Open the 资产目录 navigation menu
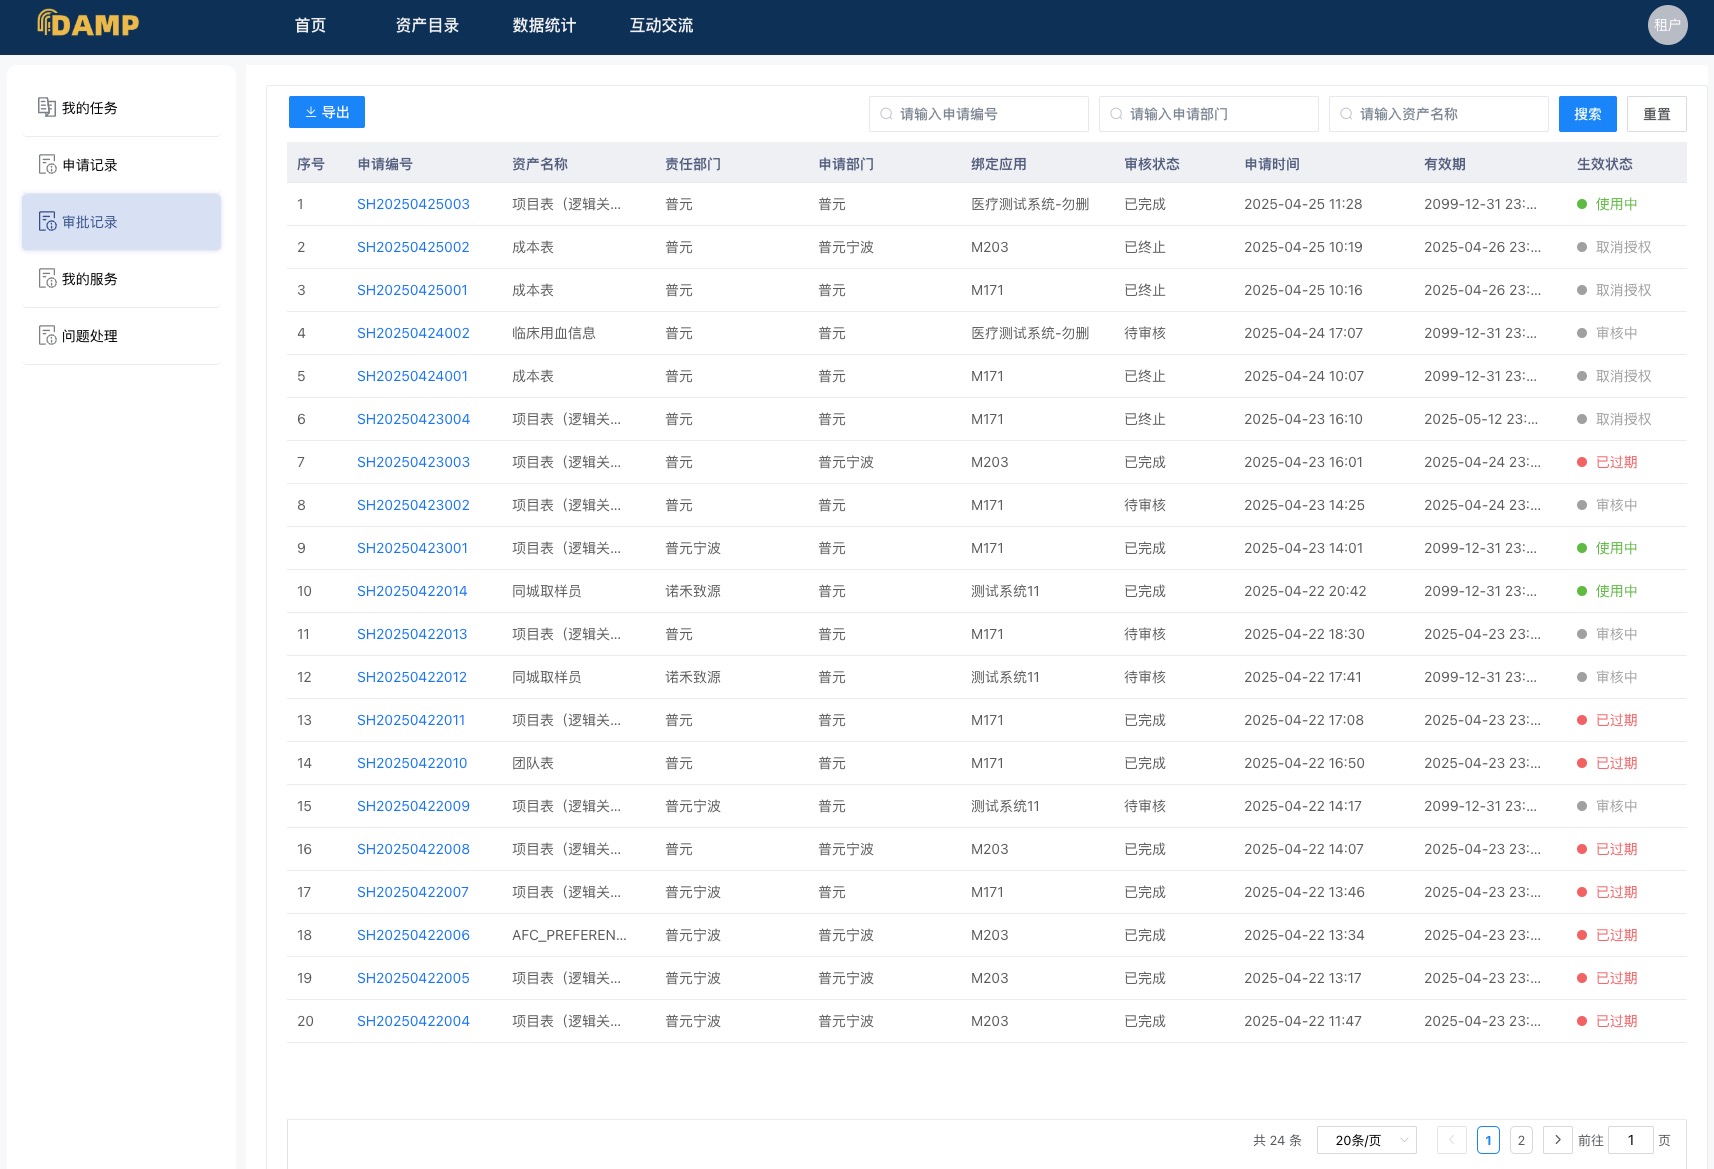This screenshot has height=1169, width=1714. click(x=427, y=26)
